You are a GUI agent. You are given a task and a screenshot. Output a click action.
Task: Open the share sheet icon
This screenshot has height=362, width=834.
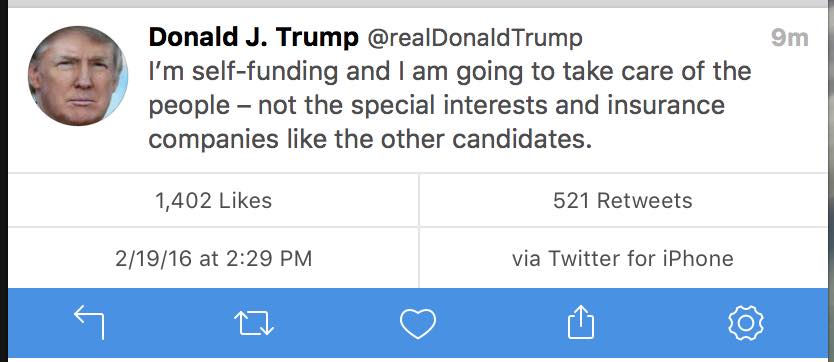580,322
